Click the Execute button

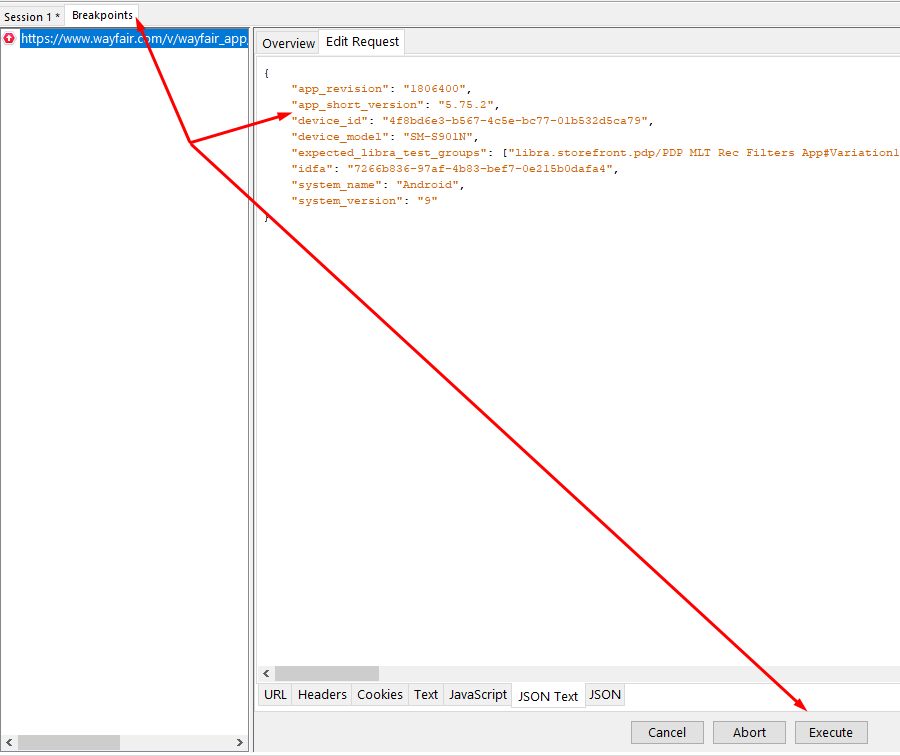click(x=831, y=732)
